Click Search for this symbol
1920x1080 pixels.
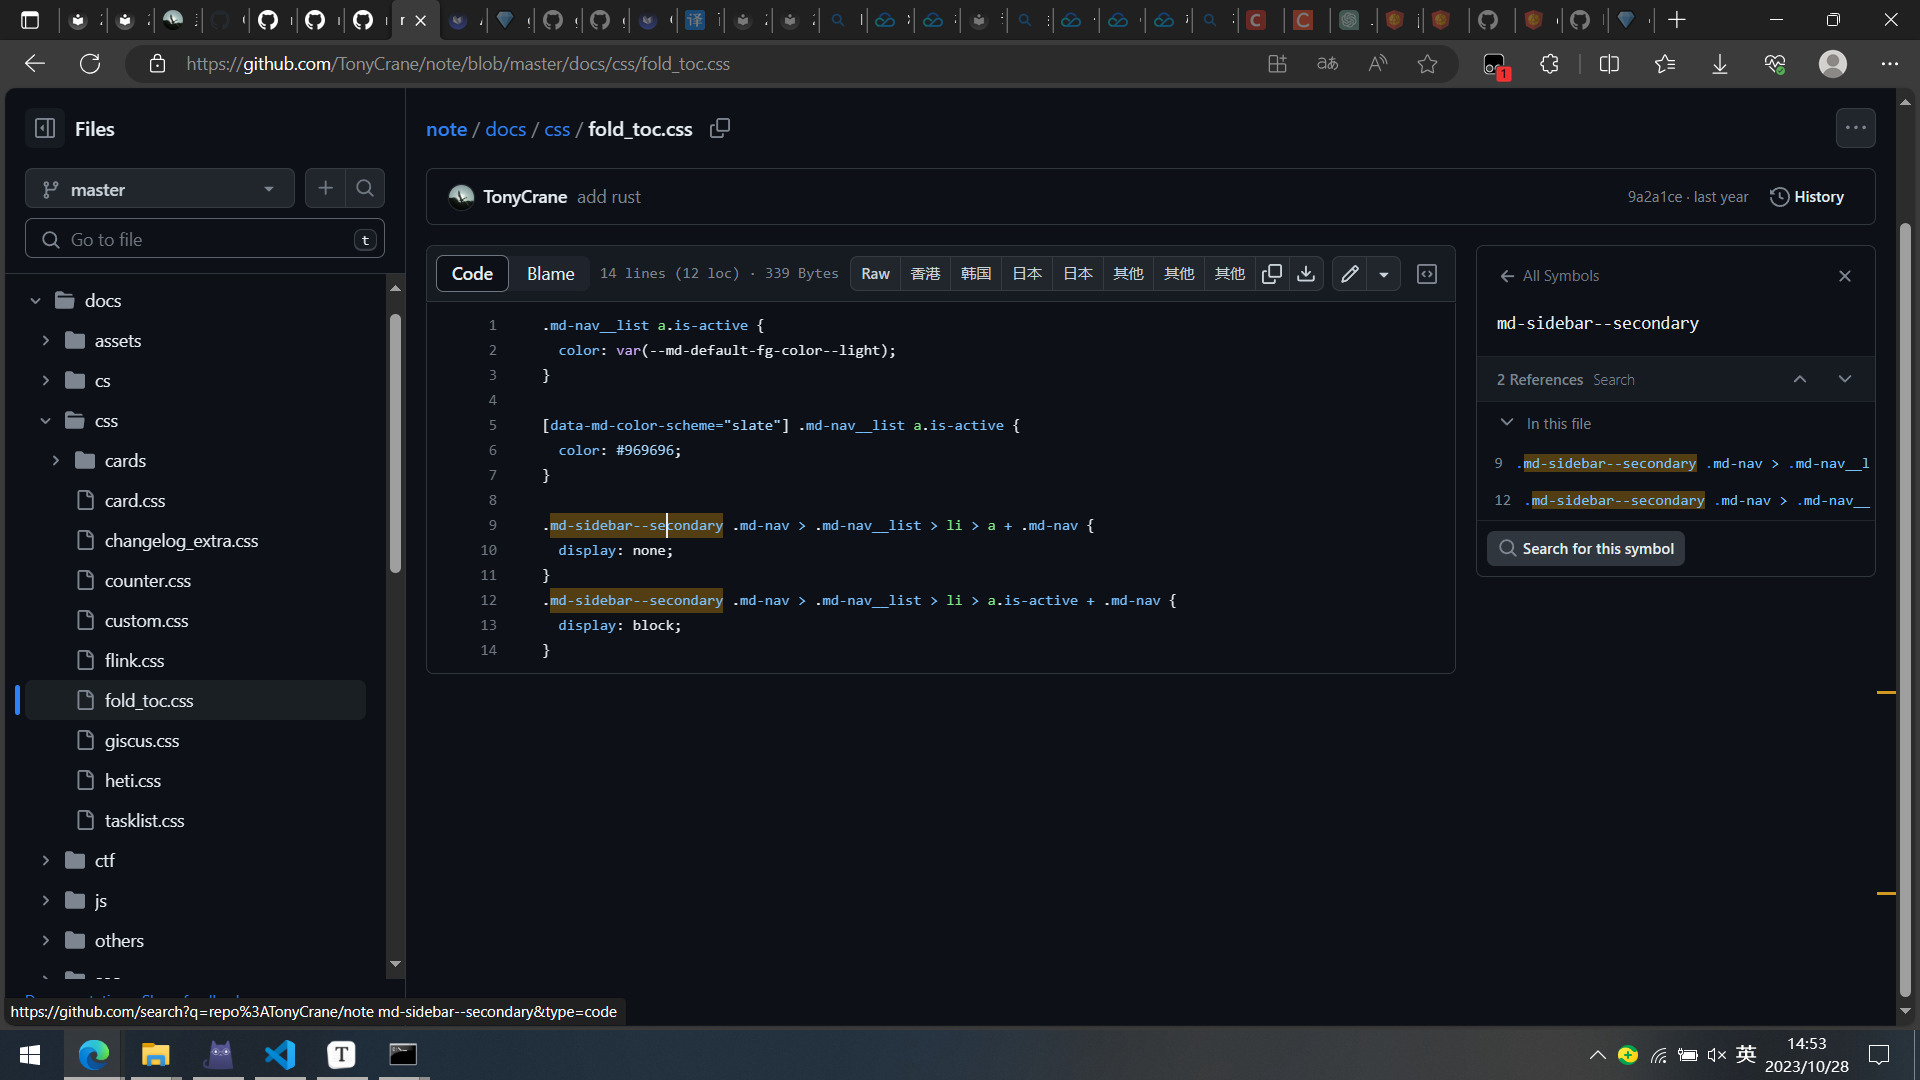[1586, 548]
